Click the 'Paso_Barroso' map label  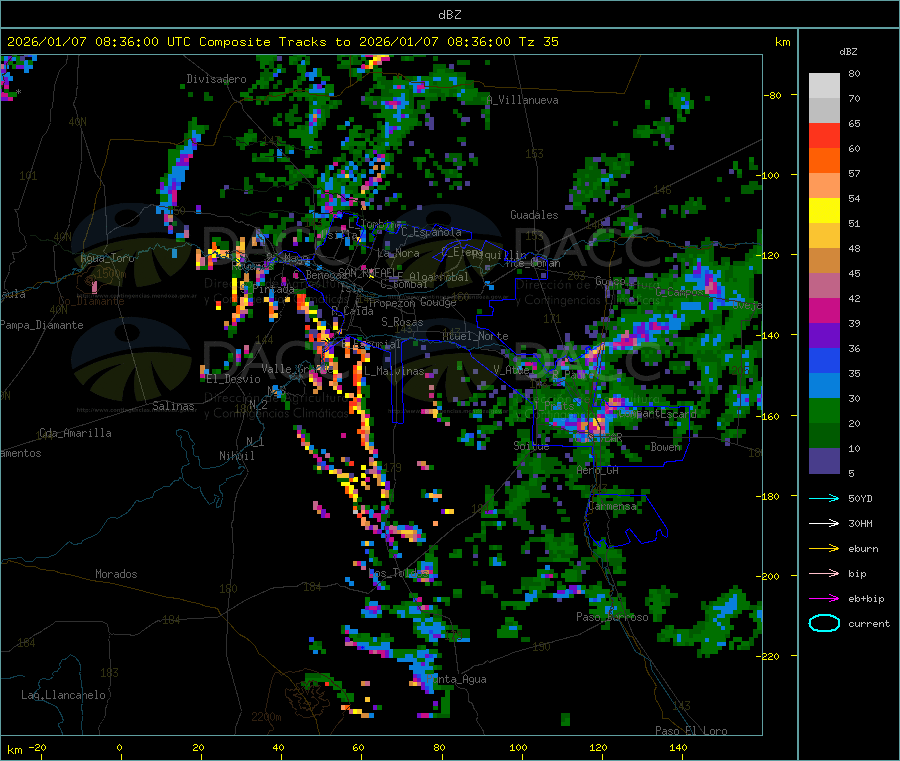(x=612, y=617)
